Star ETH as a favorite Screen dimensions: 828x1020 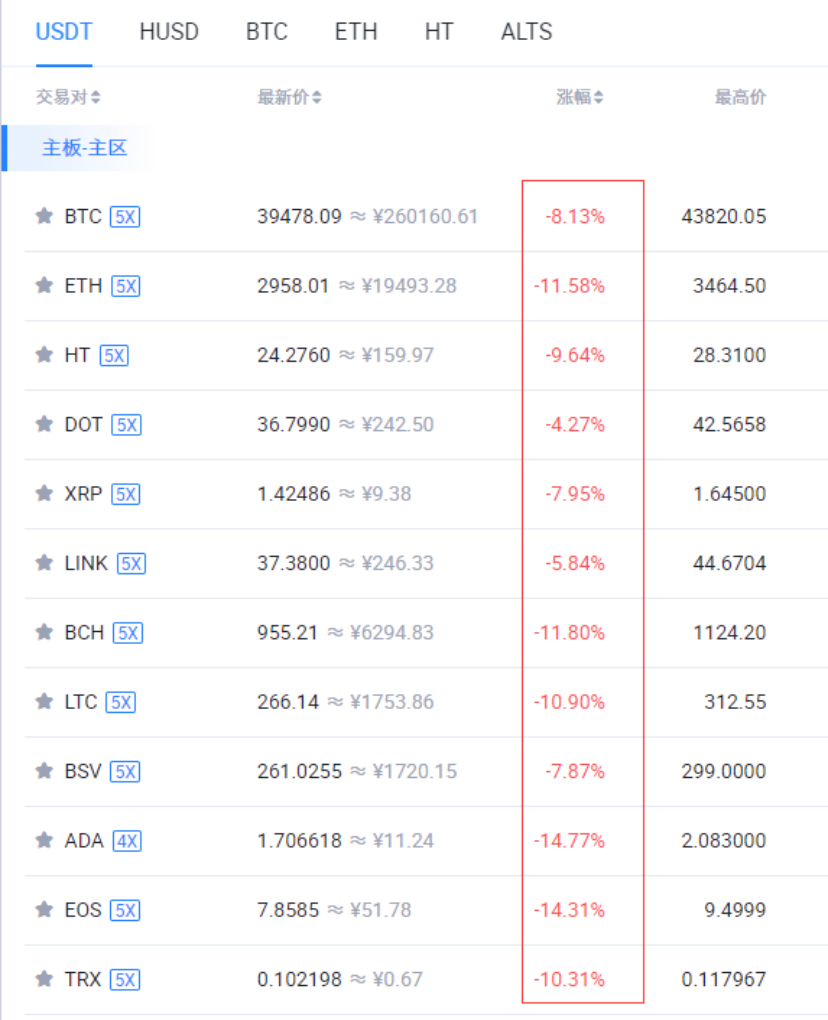coord(44,286)
